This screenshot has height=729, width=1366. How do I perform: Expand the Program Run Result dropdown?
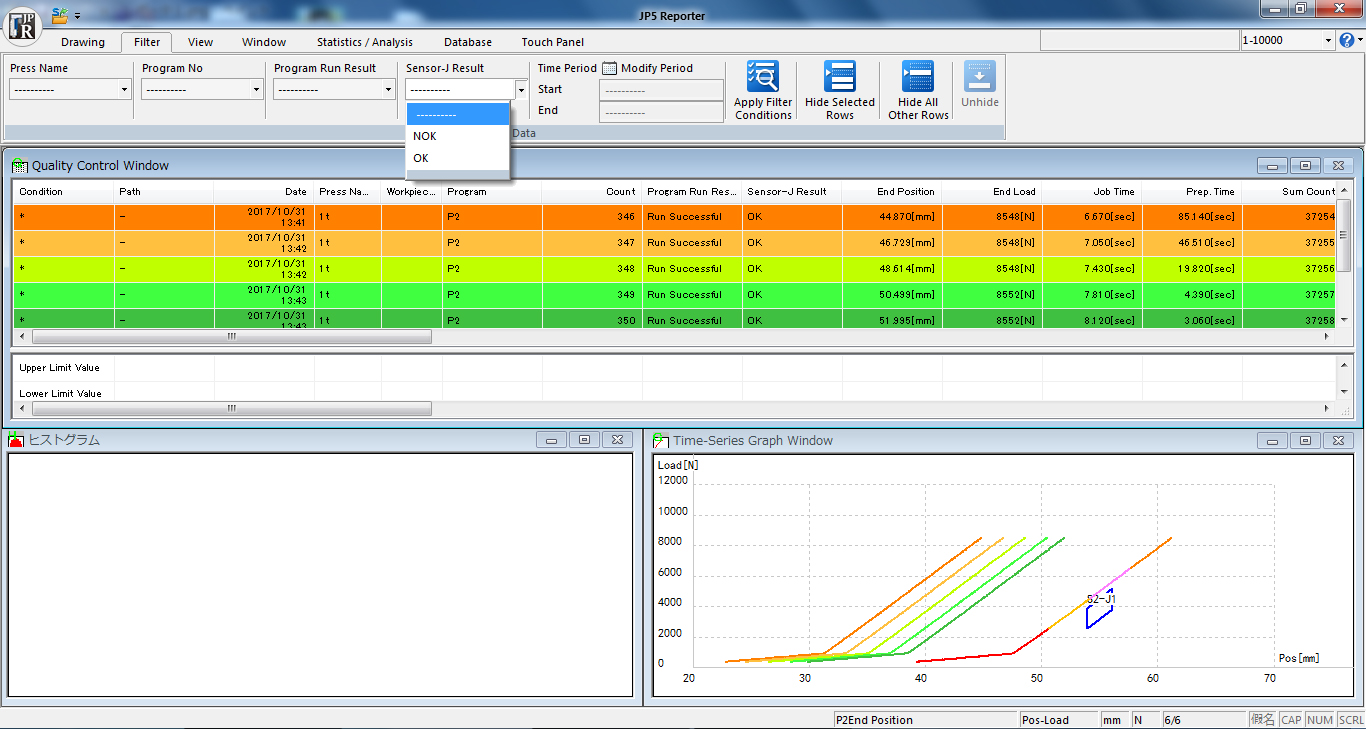(x=388, y=90)
